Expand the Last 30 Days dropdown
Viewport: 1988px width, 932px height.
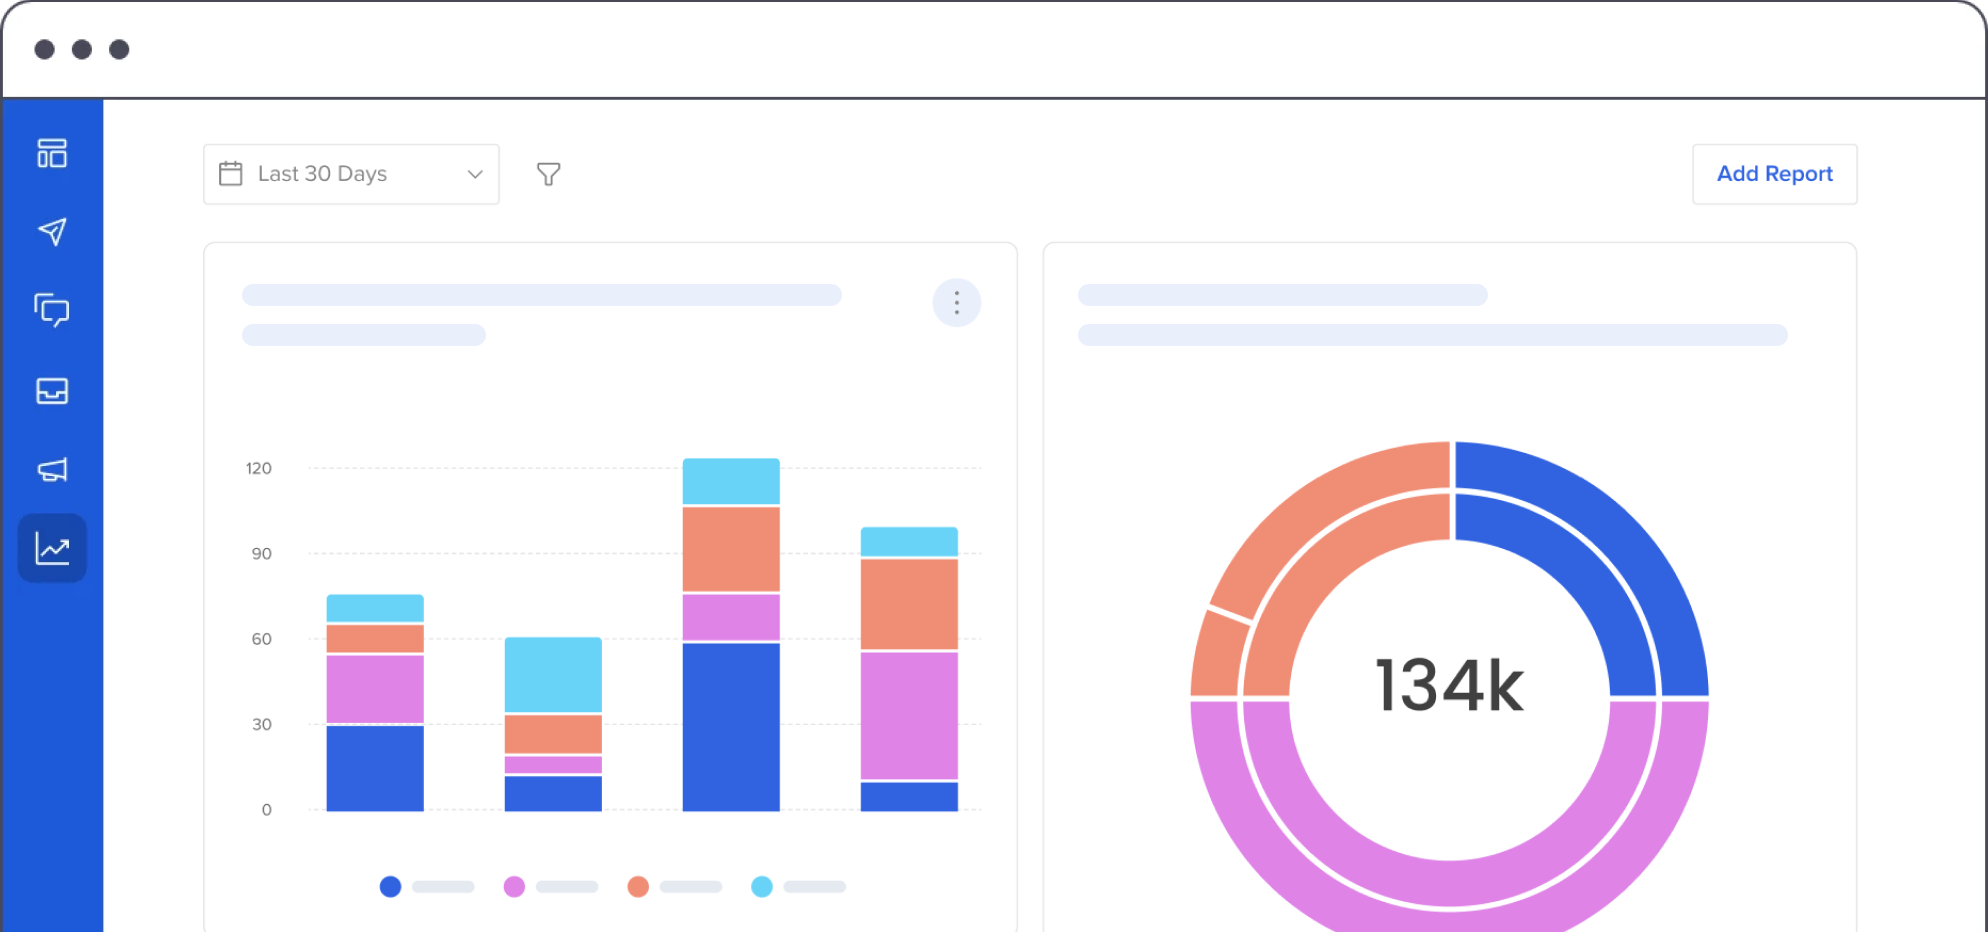[350, 173]
